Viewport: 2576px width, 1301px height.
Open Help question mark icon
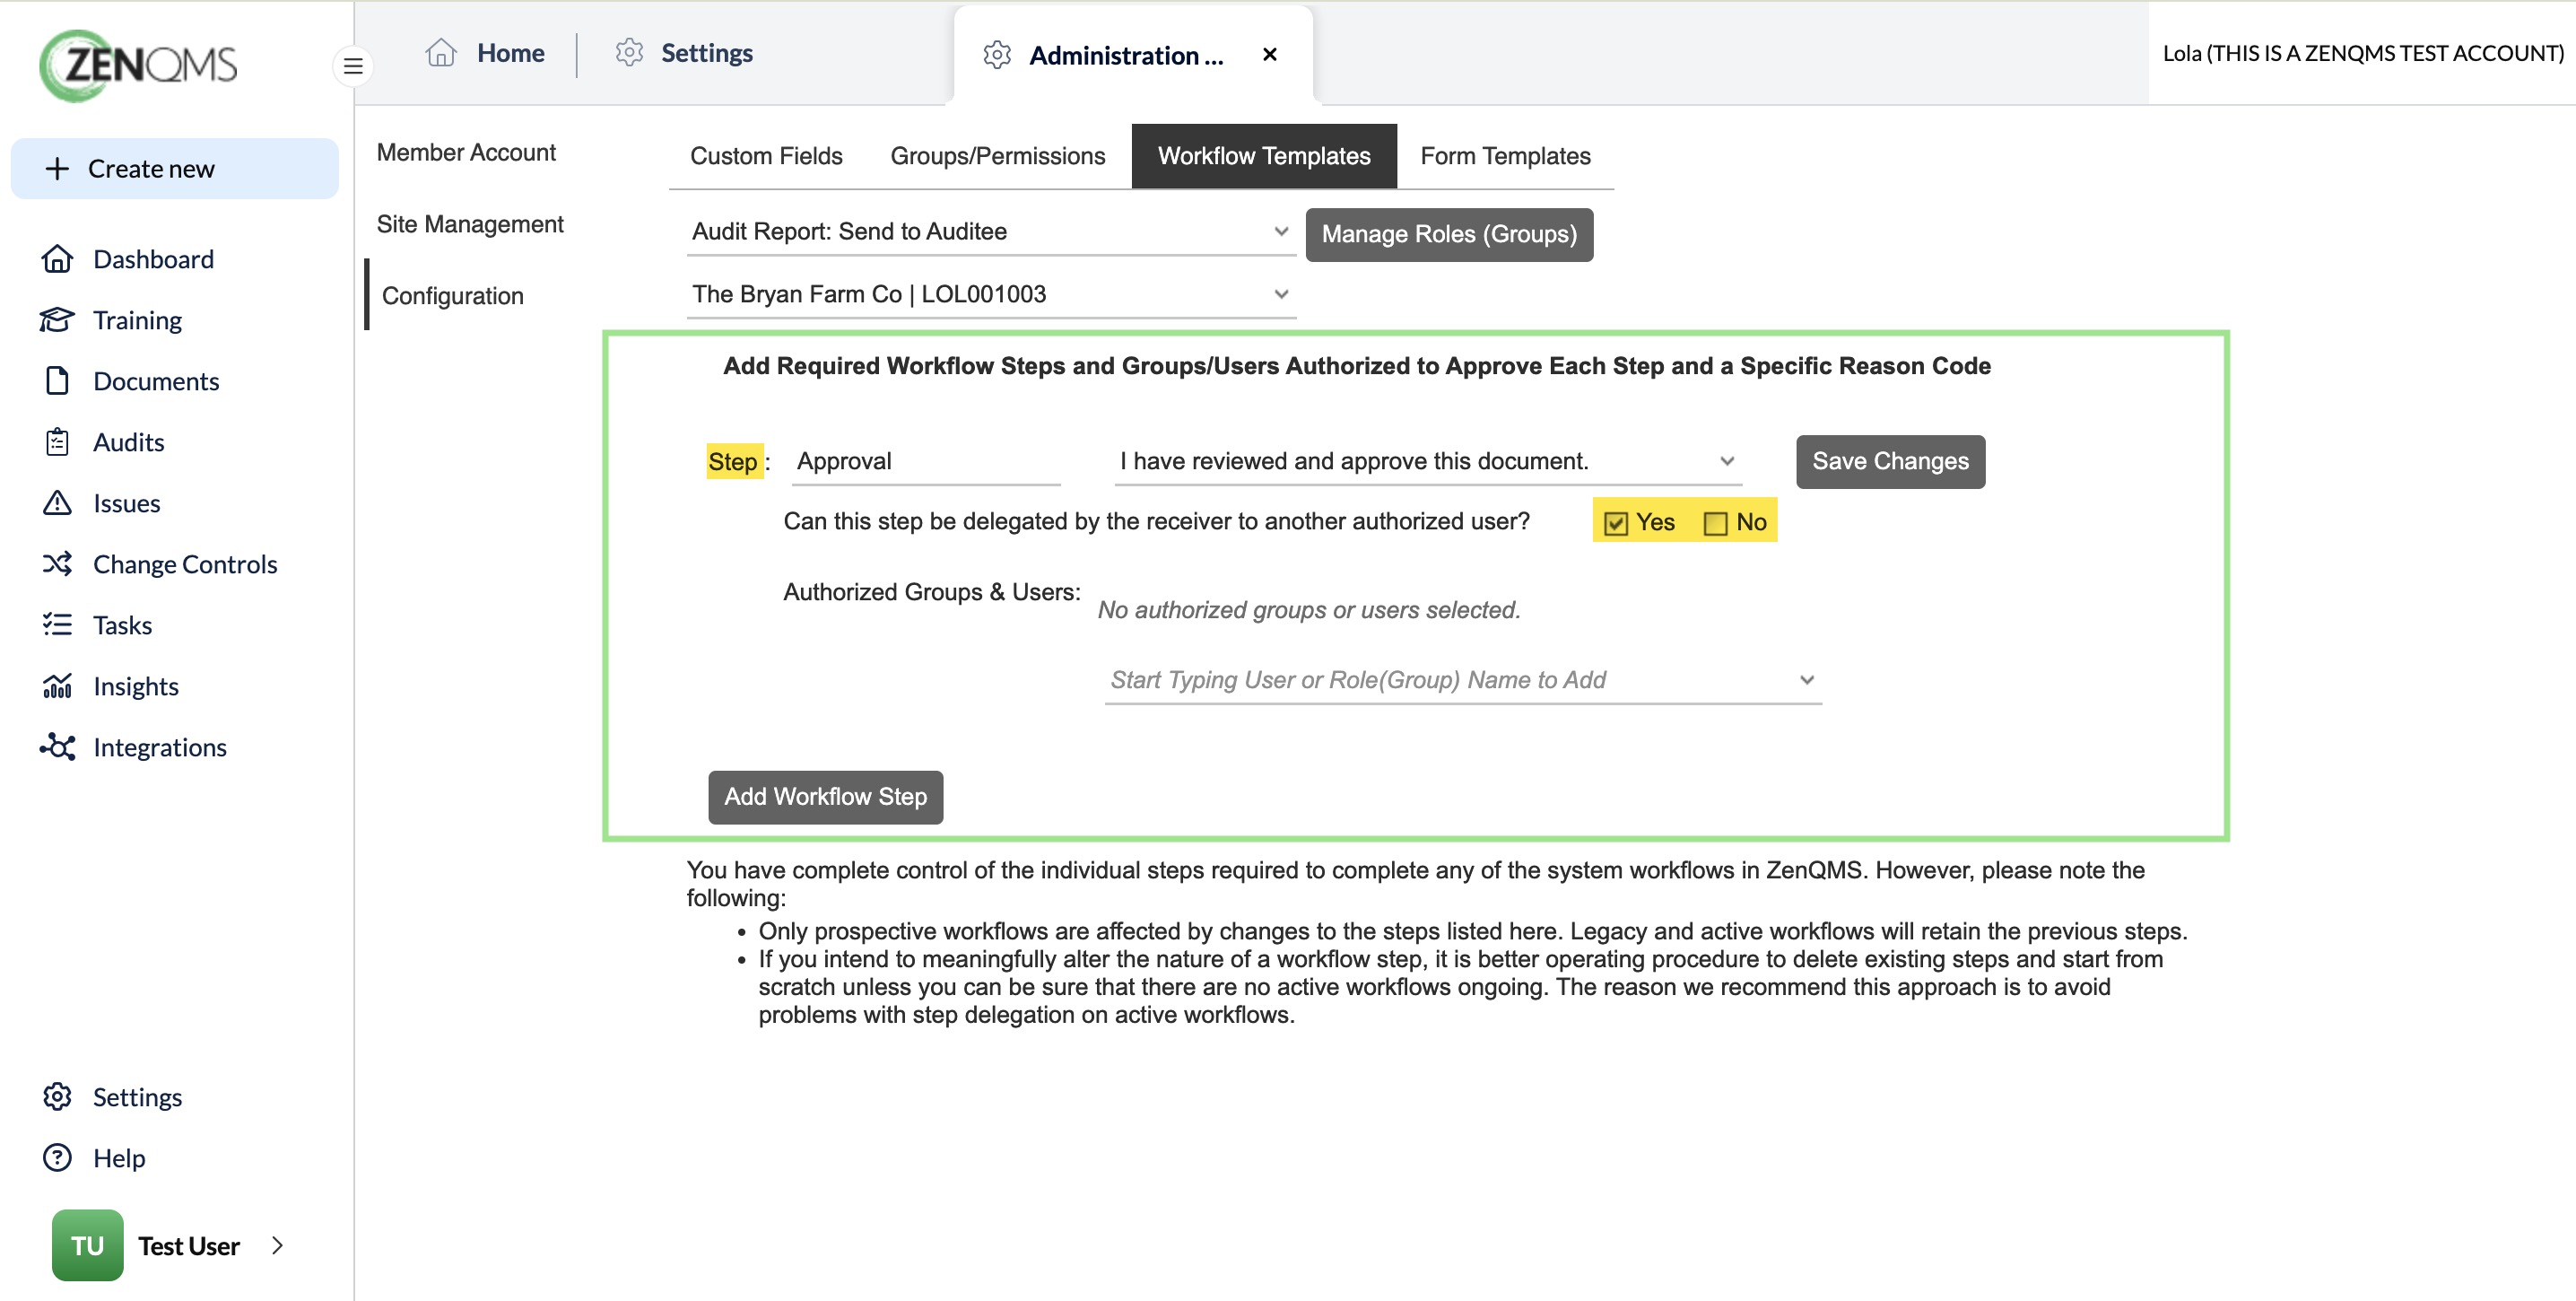pyautogui.click(x=57, y=1158)
